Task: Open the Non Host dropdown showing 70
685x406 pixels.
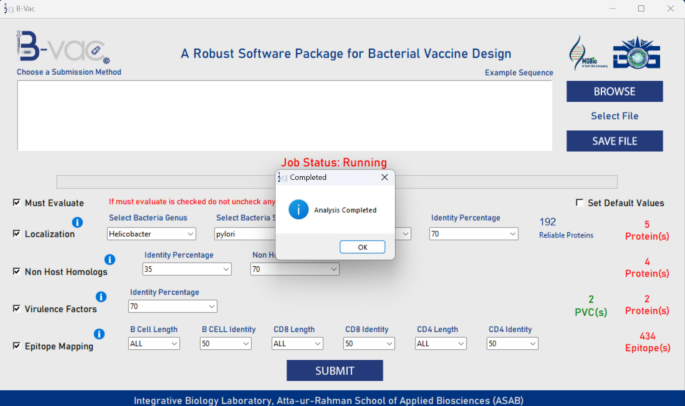Action: 294,269
